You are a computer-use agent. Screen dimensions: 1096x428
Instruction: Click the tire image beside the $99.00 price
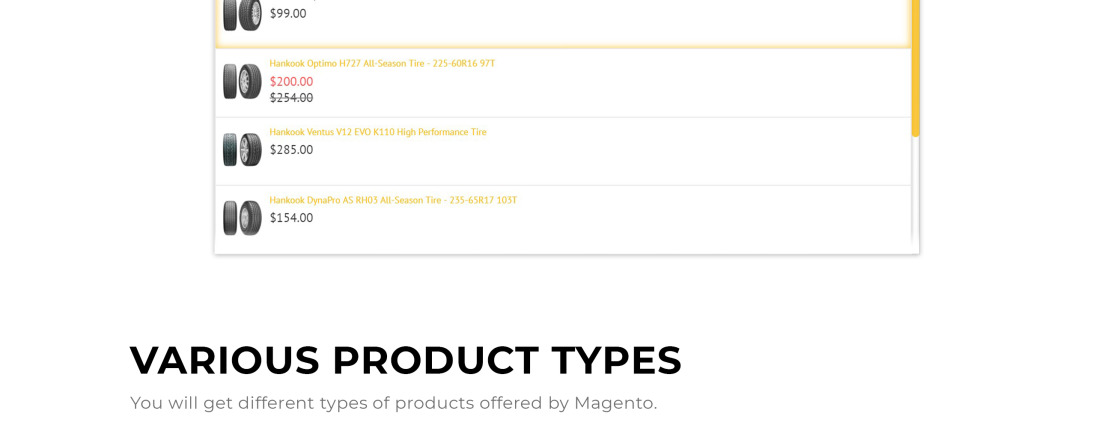click(x=242, y=14)
